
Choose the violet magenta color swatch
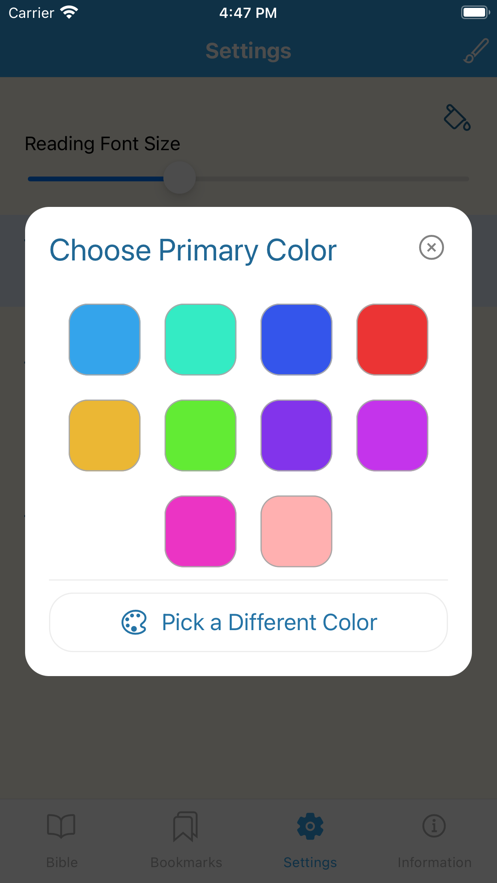click(x=392, y=435)
